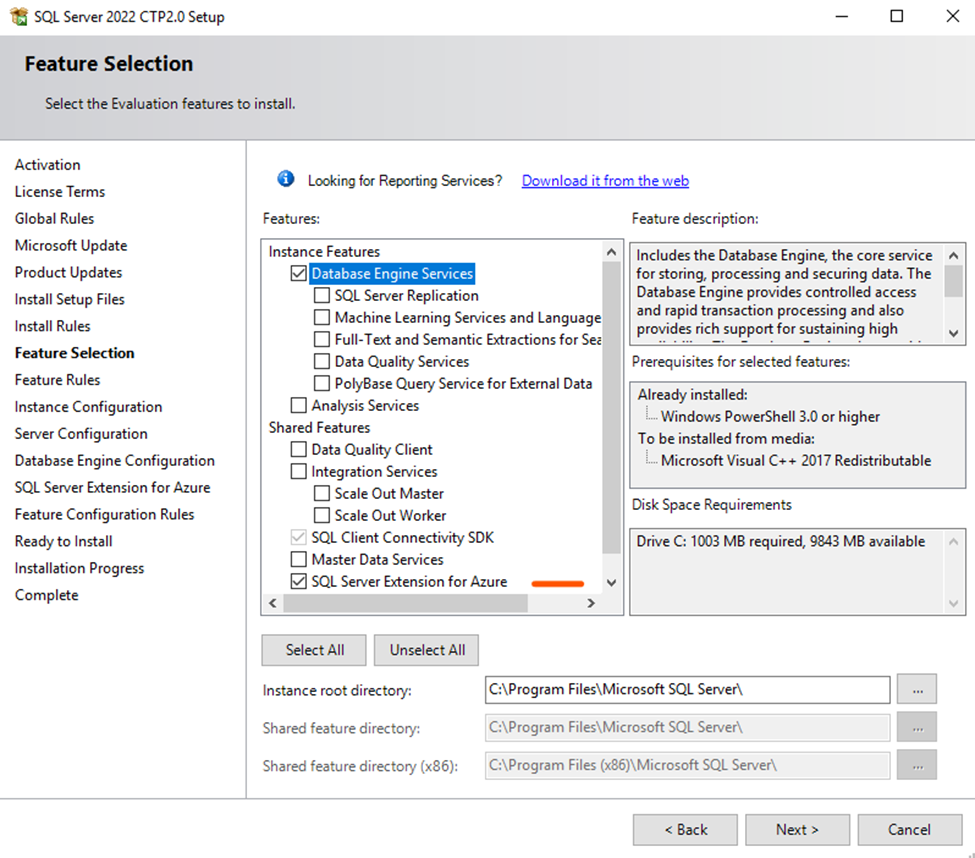Select the Database Engine Configuration step
Image resolution: width=975 pixels, height=858 pixels.
(x=114, y=461)
